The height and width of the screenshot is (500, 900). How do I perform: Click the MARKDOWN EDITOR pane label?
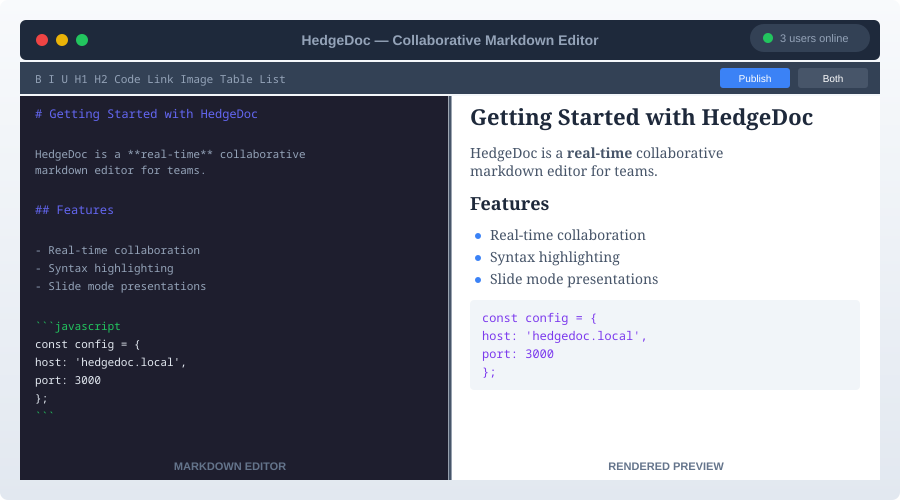tap(230, 466)
